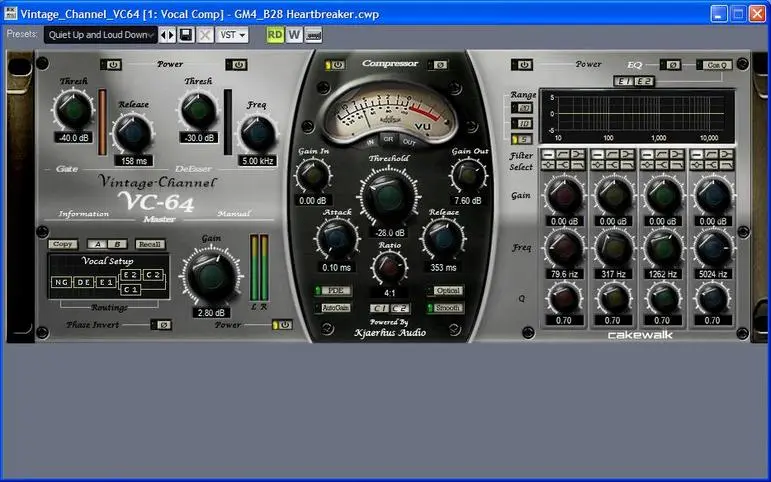Click the E2 block in Vocal Setup routing
This screenshot has height=482, width=771.
coord(130,274)
